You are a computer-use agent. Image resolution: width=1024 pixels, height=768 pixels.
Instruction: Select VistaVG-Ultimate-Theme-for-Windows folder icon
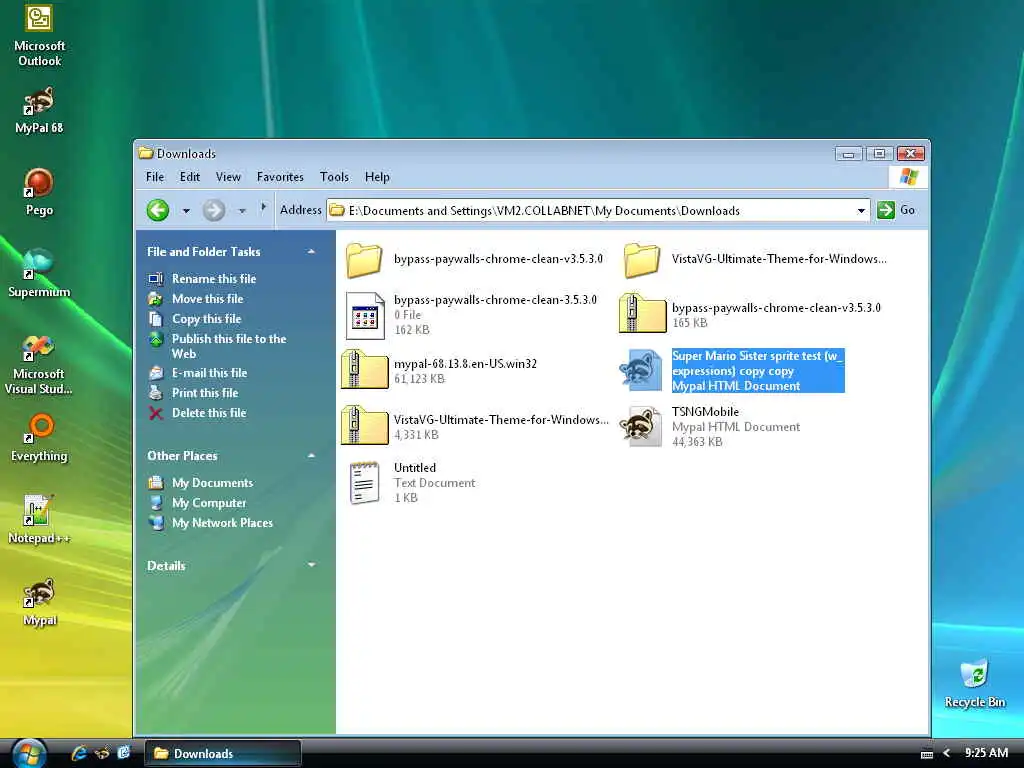coord(642,259)
